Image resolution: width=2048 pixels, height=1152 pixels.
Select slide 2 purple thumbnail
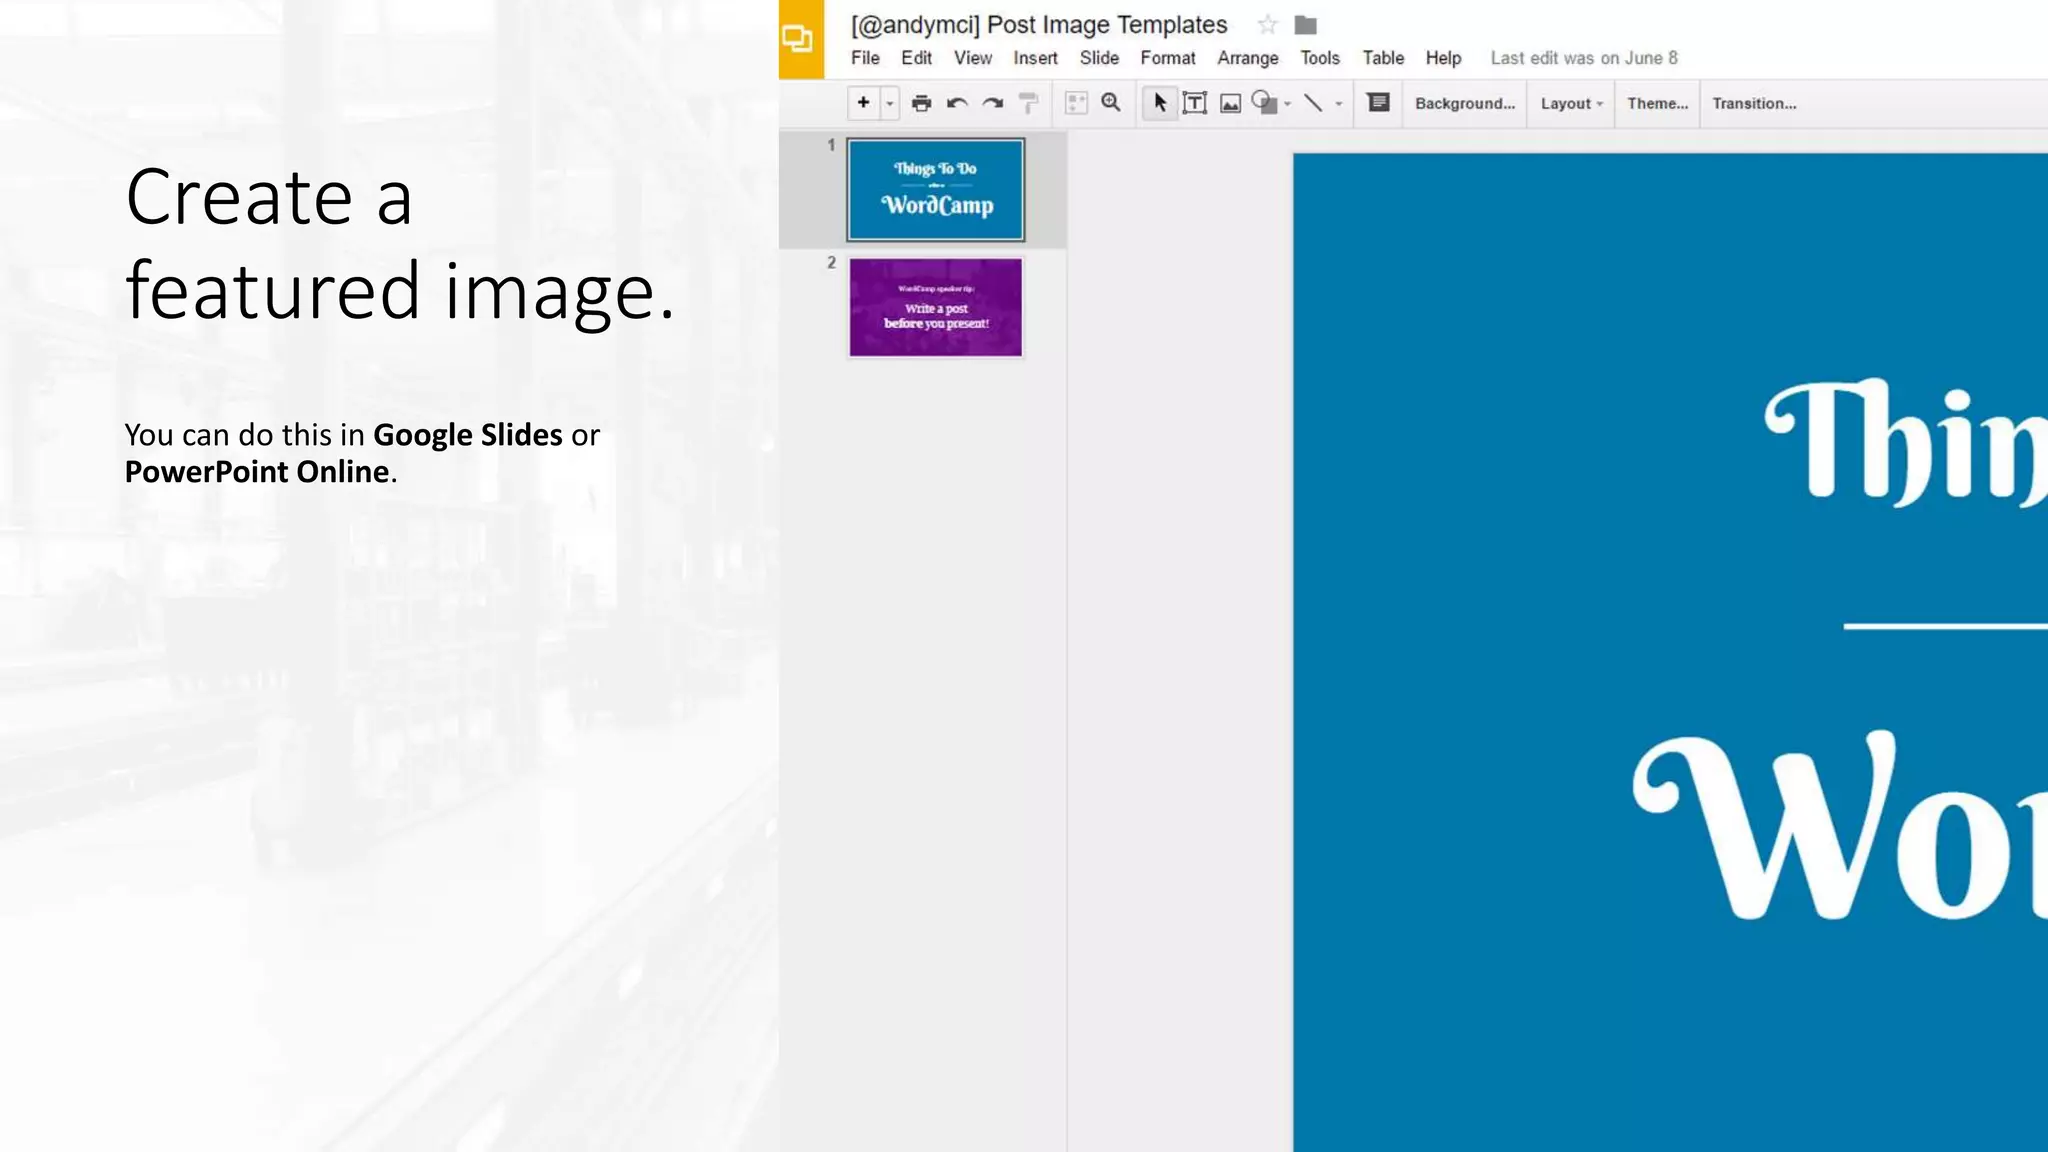(935, 307)
